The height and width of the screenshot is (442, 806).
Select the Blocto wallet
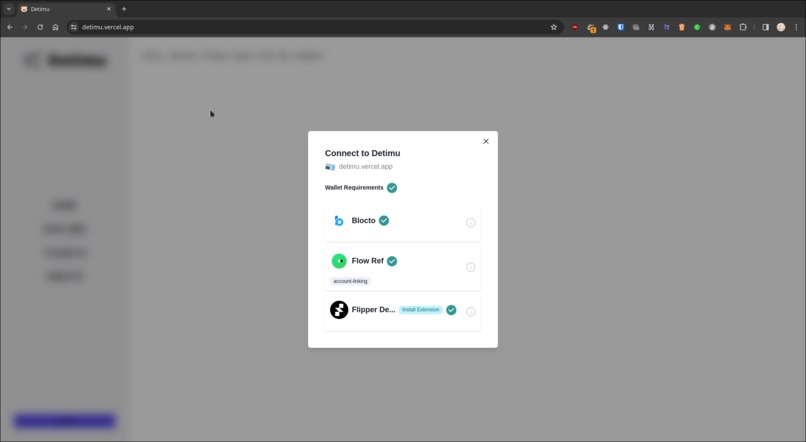click(402, 224)
